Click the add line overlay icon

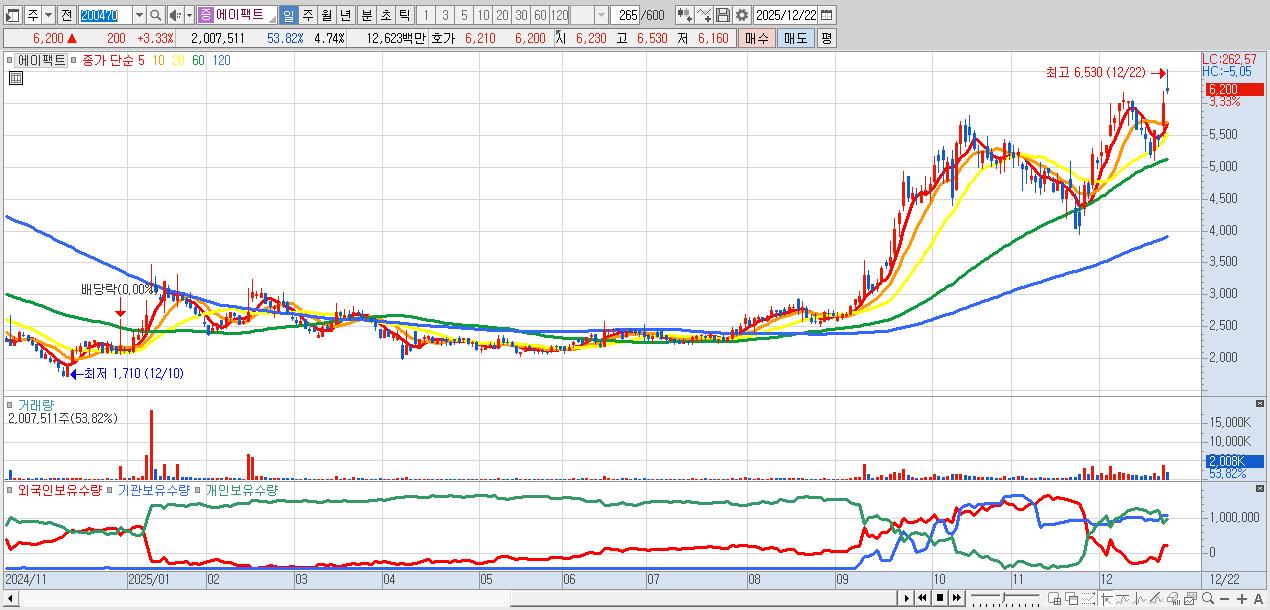(x=703, y=15)
